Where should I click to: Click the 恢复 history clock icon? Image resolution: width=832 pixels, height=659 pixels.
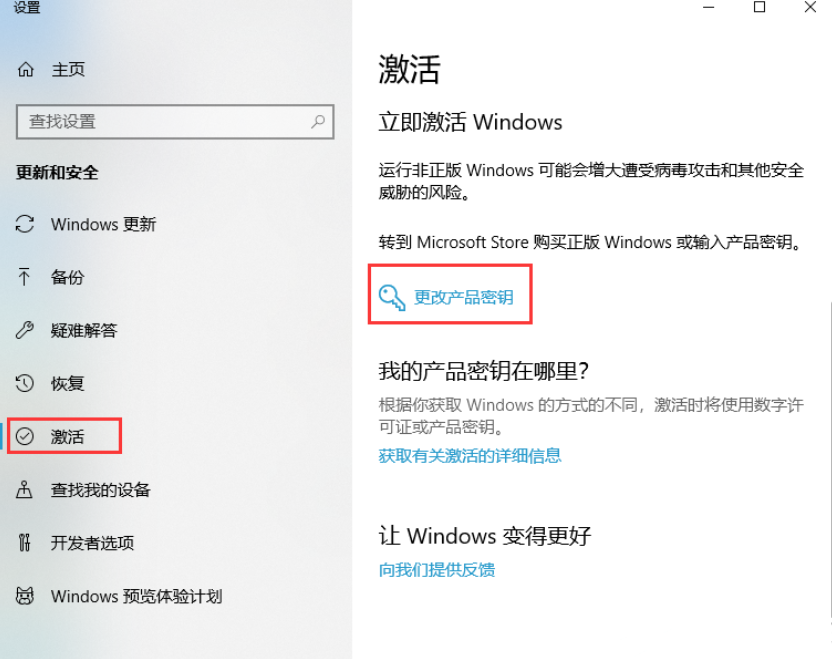(24, 383)
